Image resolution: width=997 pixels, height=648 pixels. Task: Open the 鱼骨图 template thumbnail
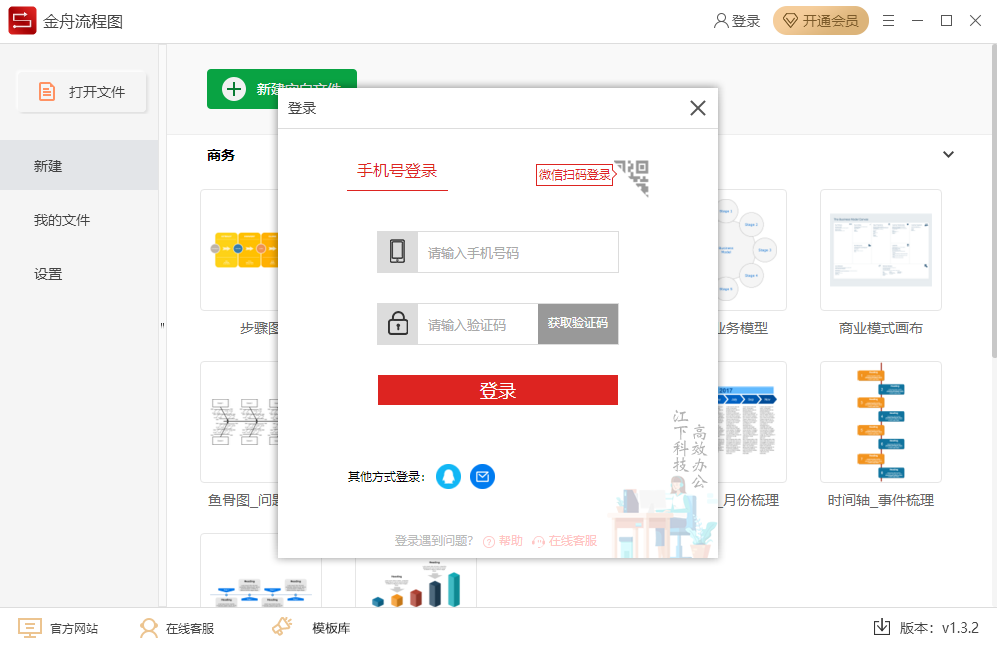coord(239,422)
